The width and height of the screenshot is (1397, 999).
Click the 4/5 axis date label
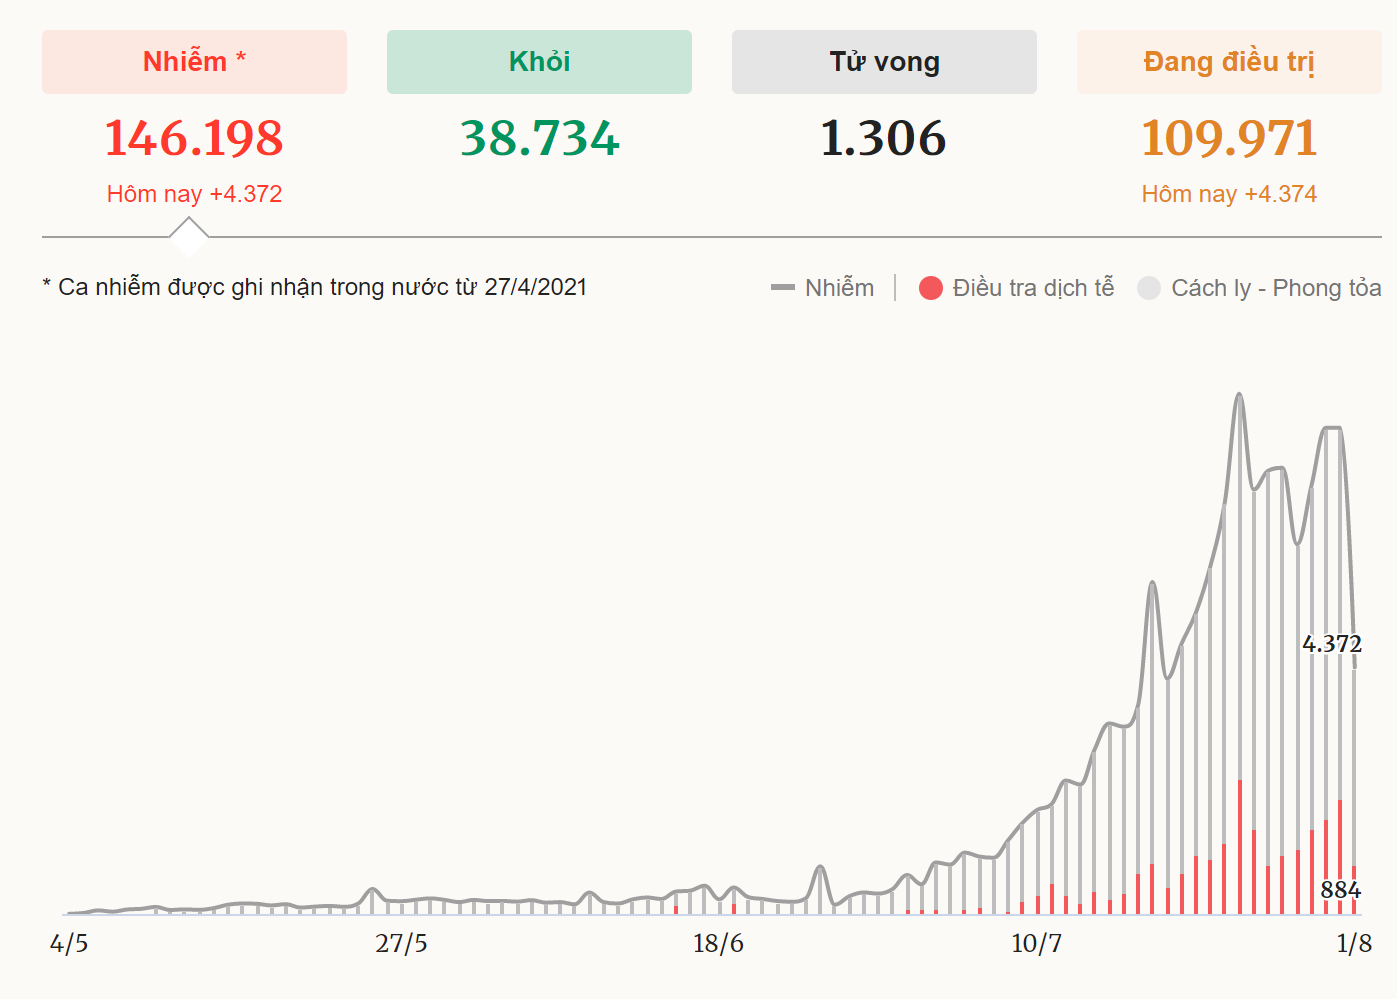point(69,943)
